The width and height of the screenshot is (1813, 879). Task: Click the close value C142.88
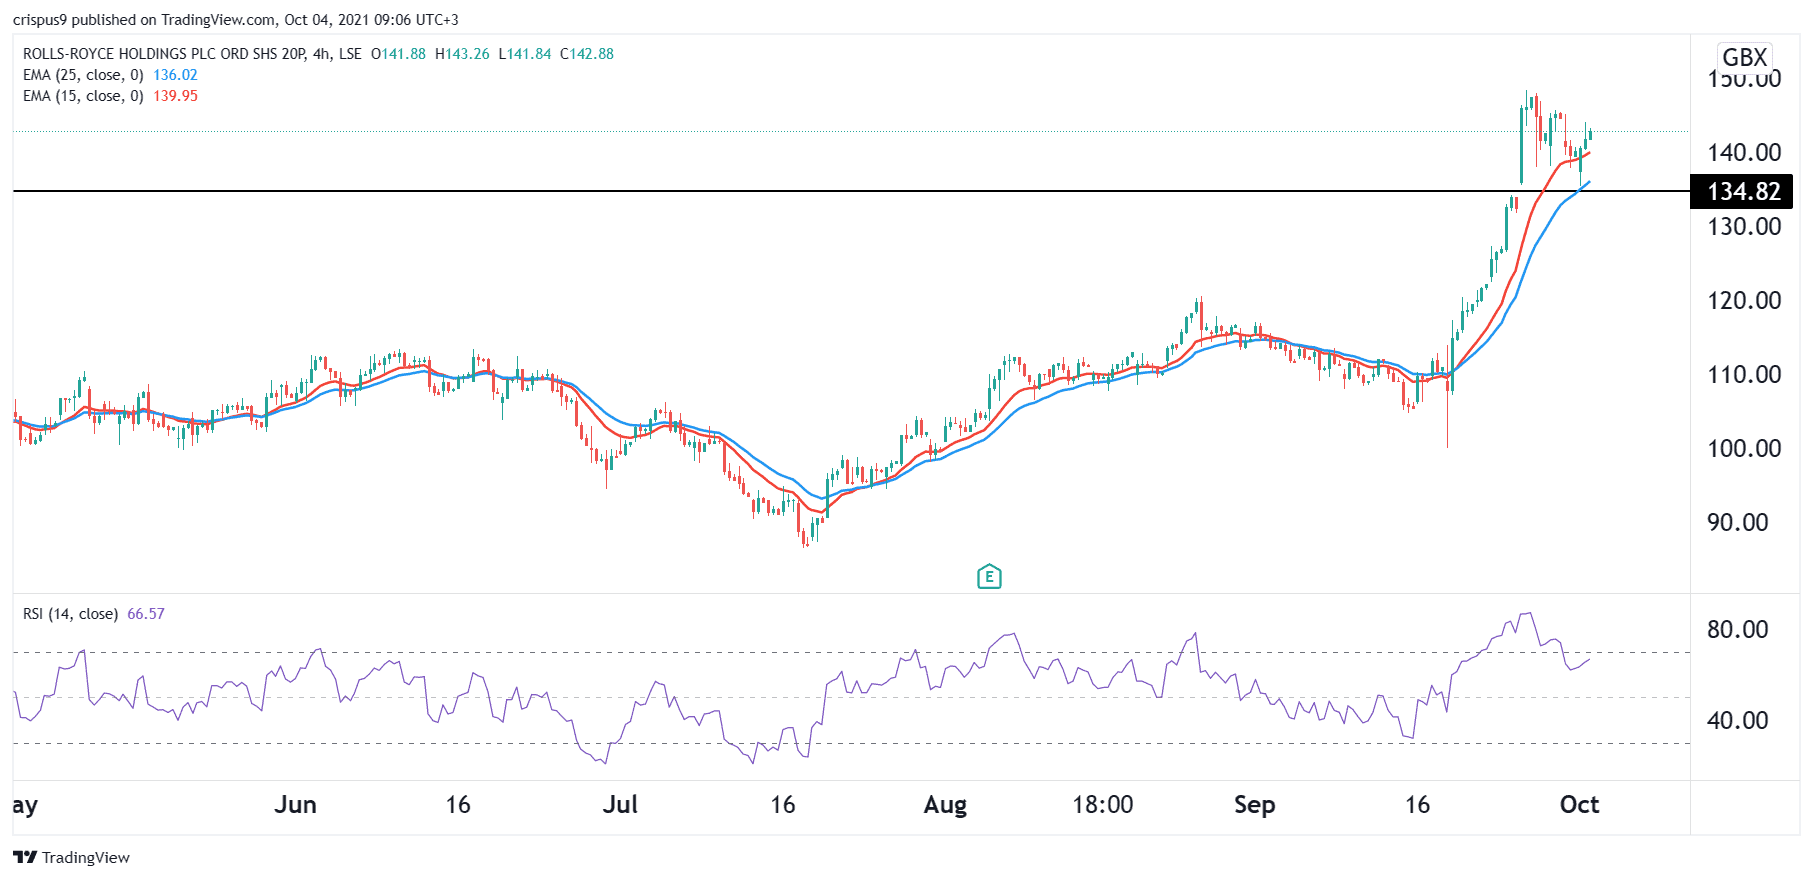tap(587, 54)
